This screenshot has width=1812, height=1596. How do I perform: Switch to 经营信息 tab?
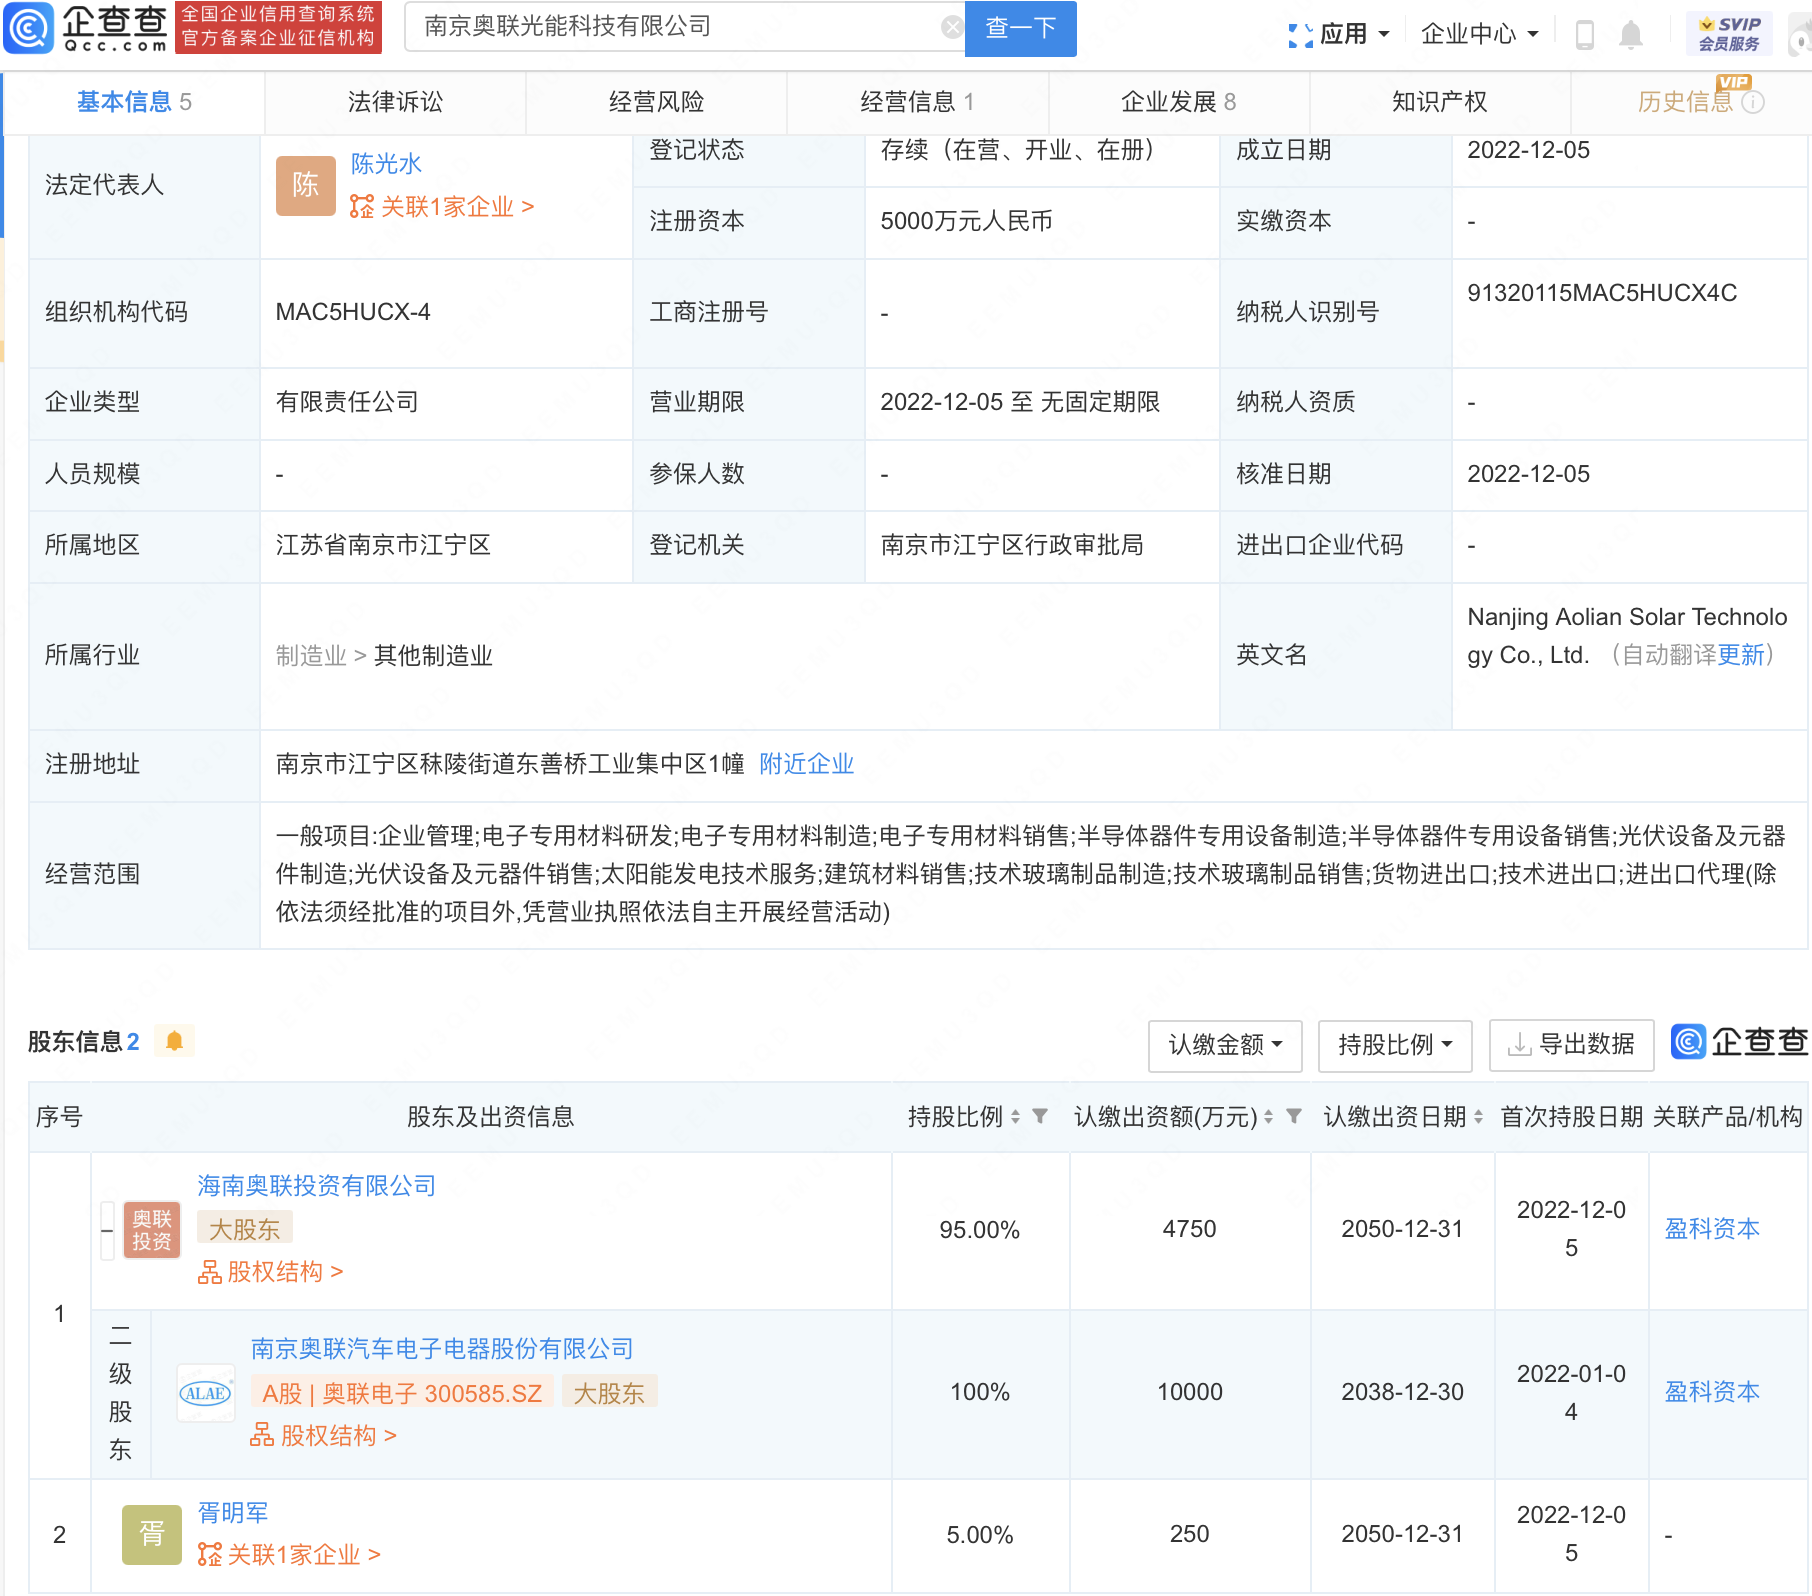click(917, 102)
